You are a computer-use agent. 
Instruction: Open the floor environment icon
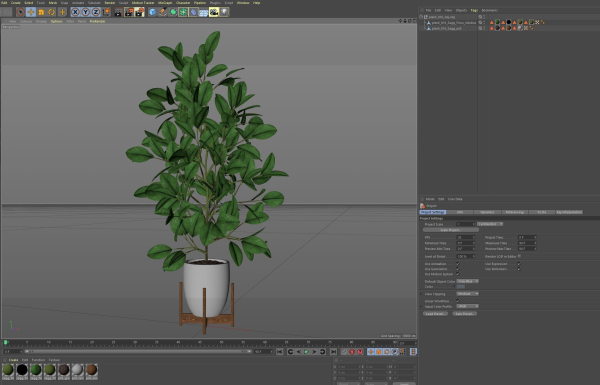point(204,12)
